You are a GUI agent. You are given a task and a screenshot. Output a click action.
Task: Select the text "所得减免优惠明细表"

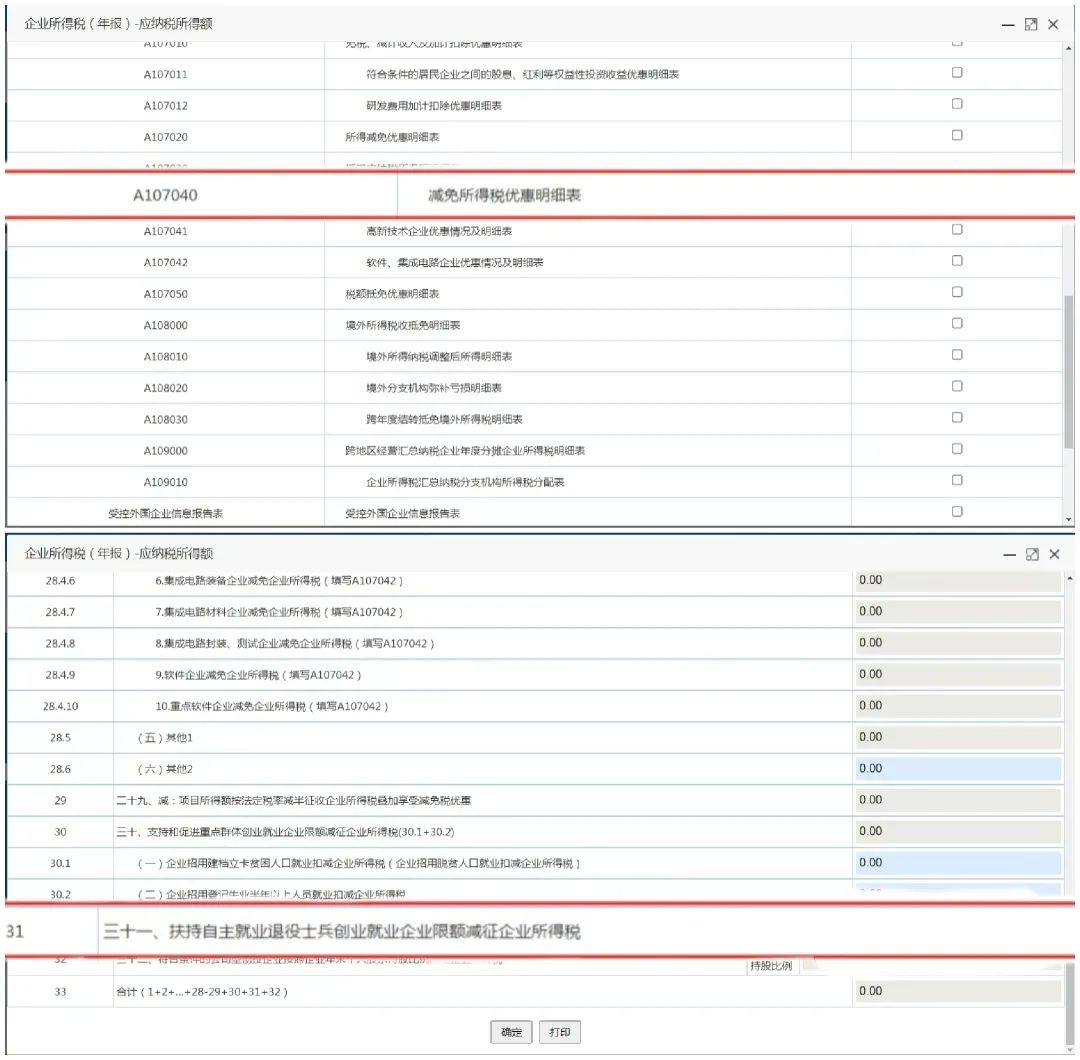(x=392, y=137)
